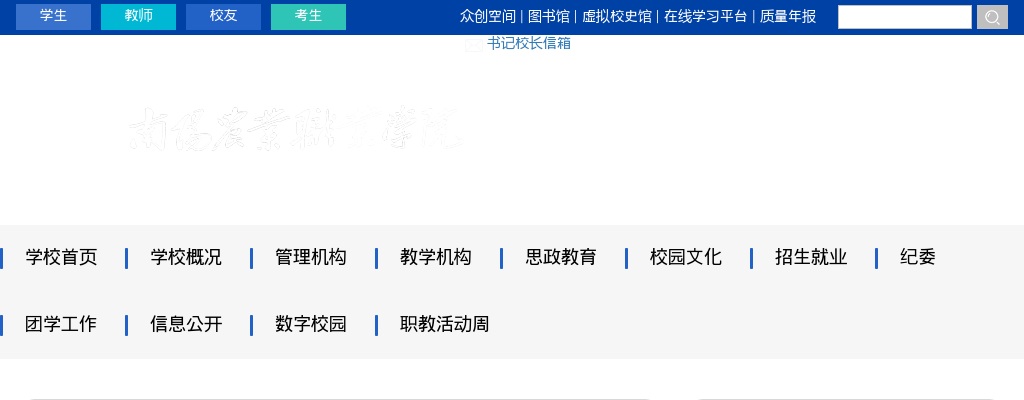Viewport: 1024px width, 400px height.
Task: Select the 学校概况 menu item
Action: [186, 258]
